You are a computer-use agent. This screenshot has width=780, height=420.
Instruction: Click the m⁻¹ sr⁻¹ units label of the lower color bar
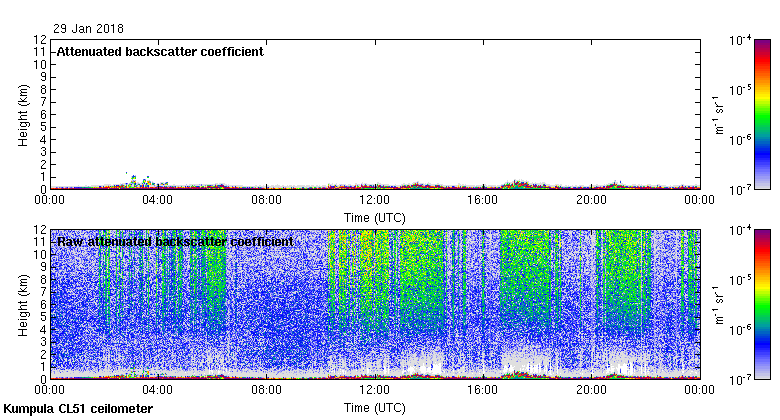[719, 305]
